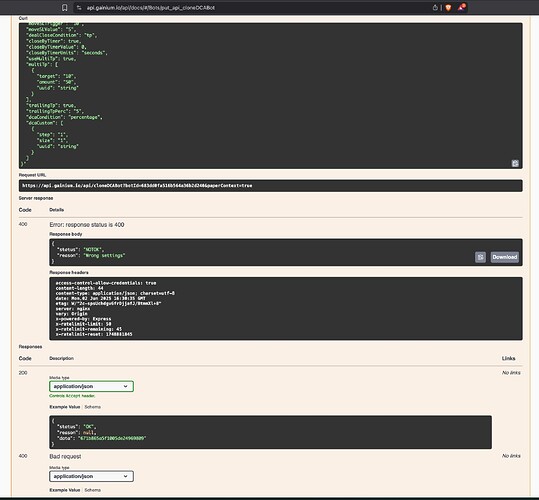This screenshot has height=500, width=539.
Task: Click the 'Wrong settings' reason value
Action: pos(104,255)
